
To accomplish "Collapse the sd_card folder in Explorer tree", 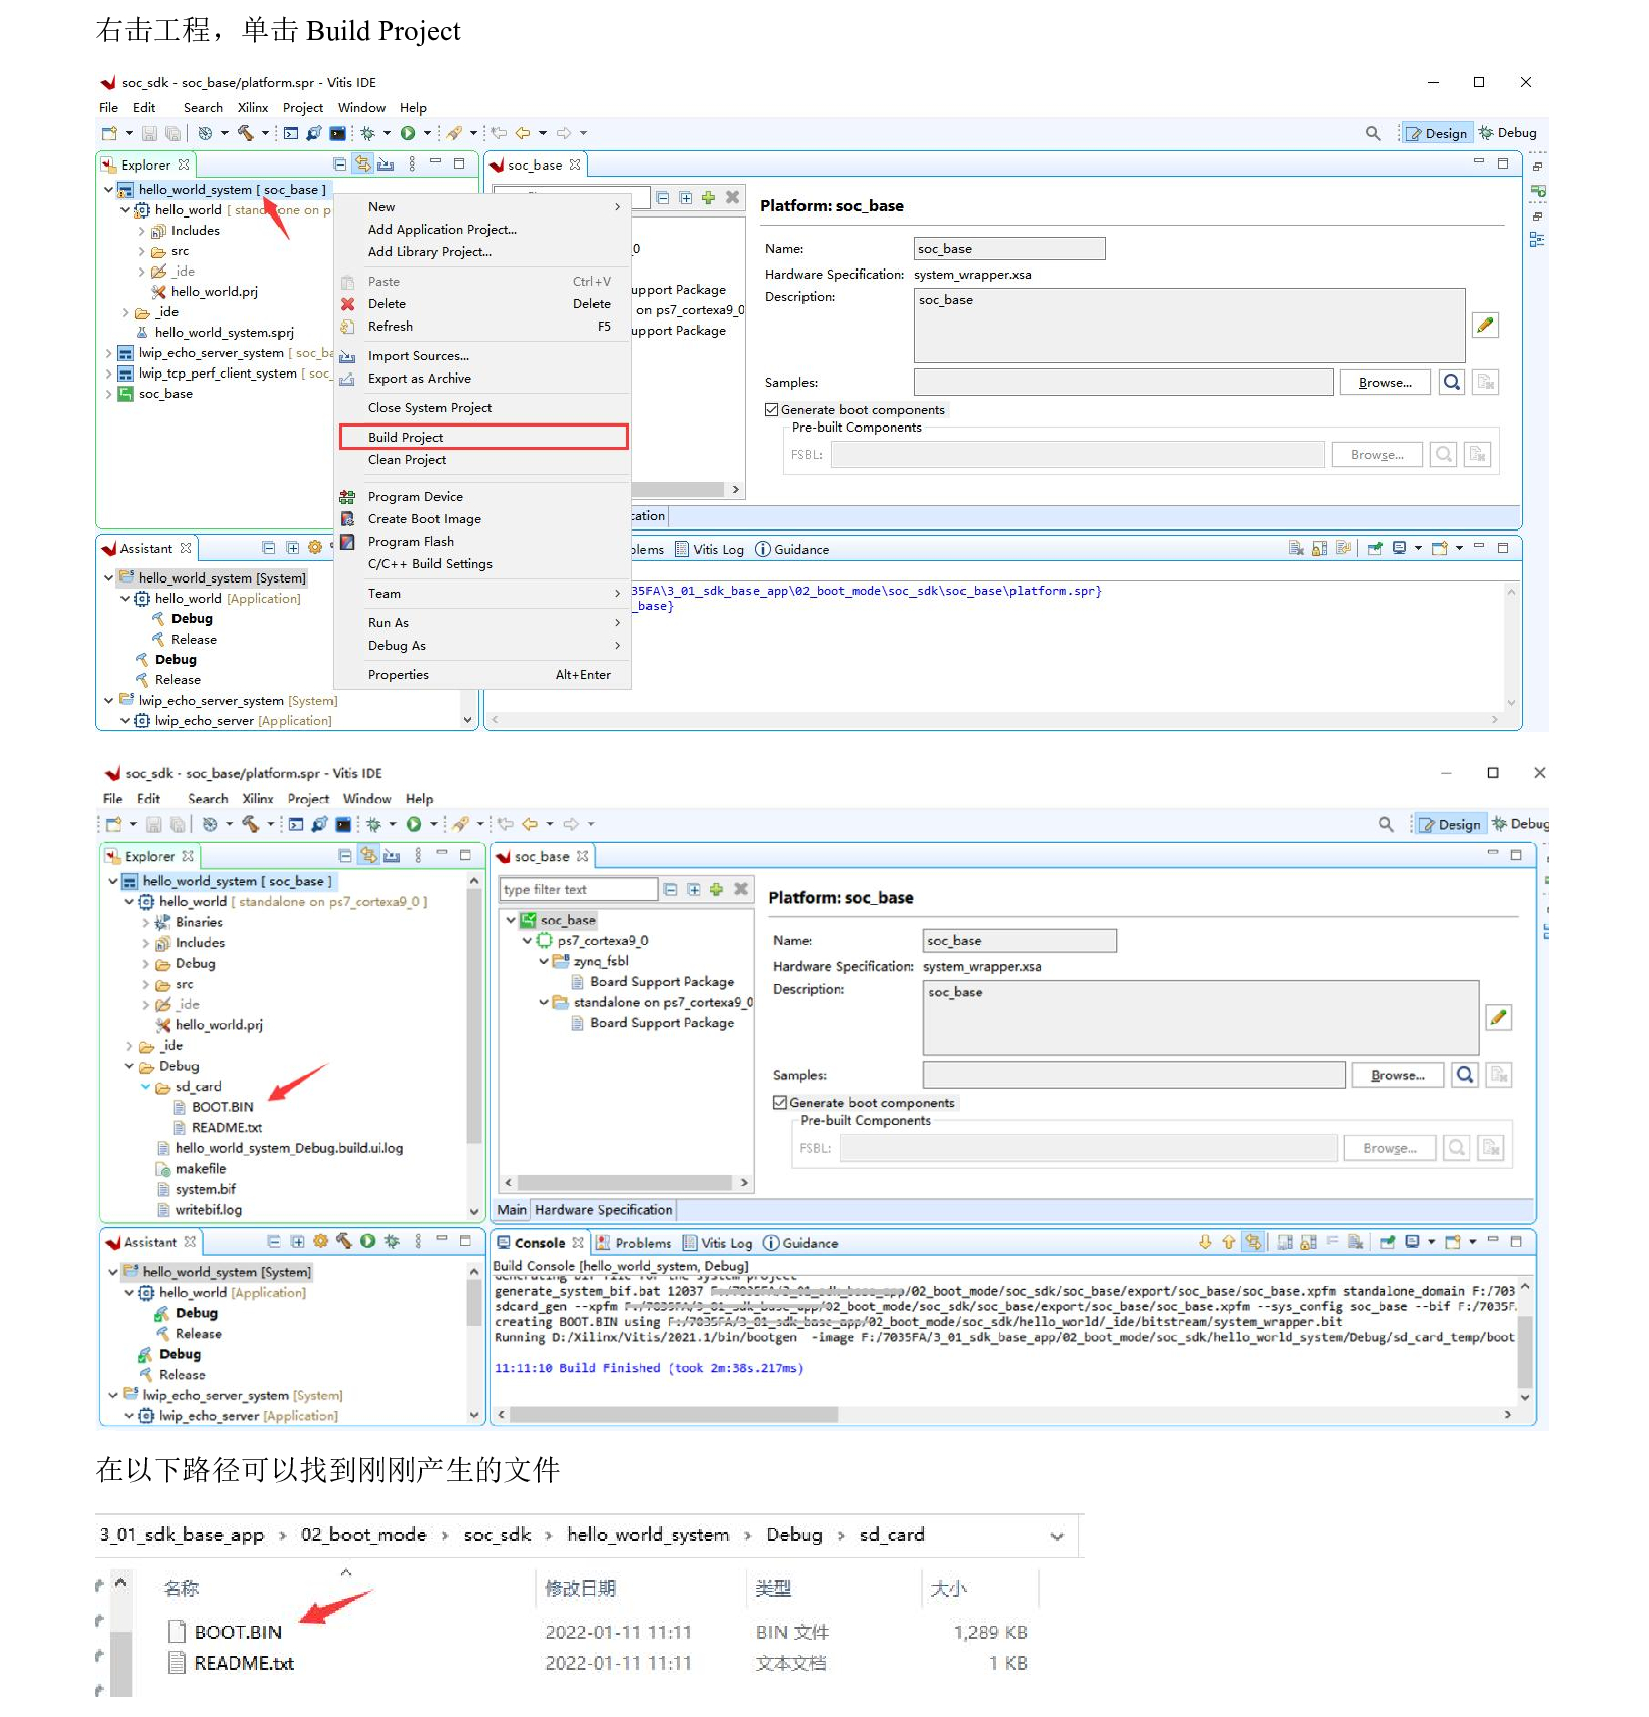I will tap(145, 1087).
